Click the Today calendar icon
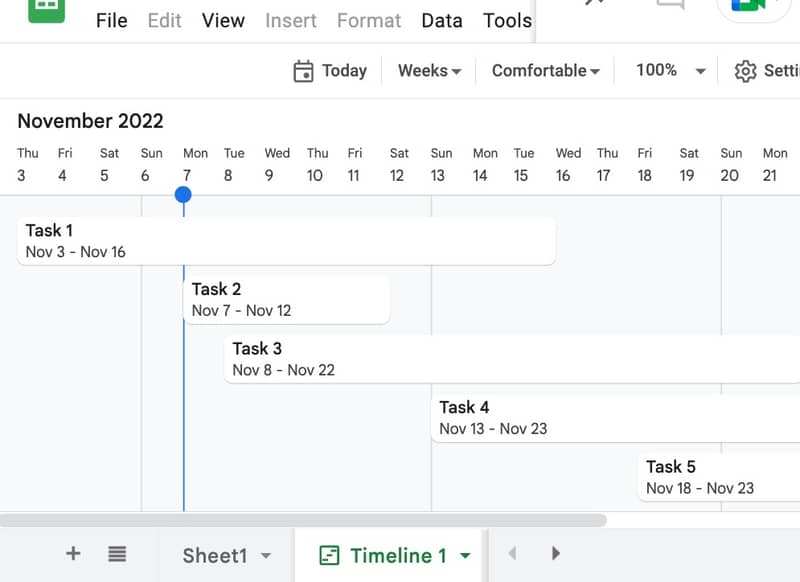Screen dimensions: 800x582 (303, 71)
